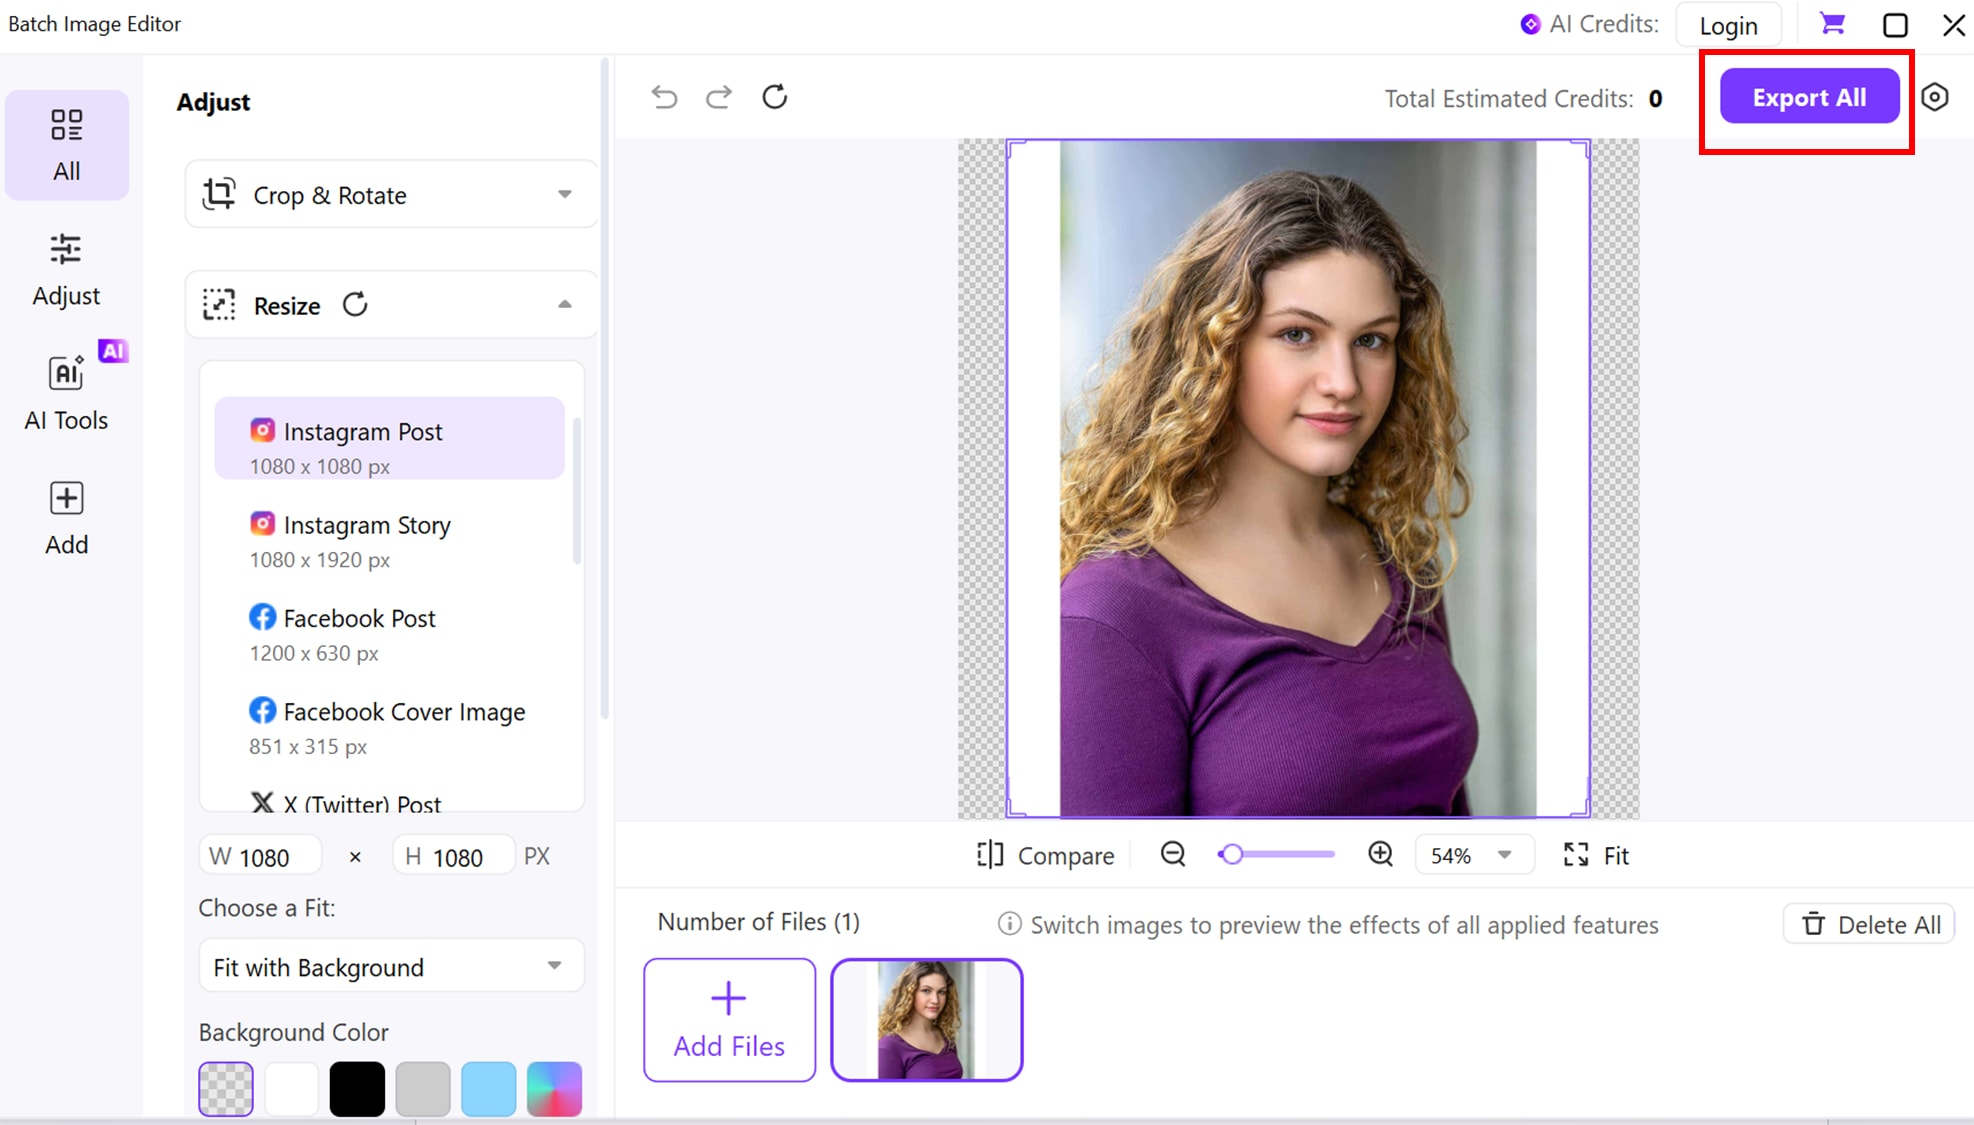Viewport: 1974px width, 1125px height.
Task: Click the reset refresh icon in top toolbar
Action: (775, 97)
